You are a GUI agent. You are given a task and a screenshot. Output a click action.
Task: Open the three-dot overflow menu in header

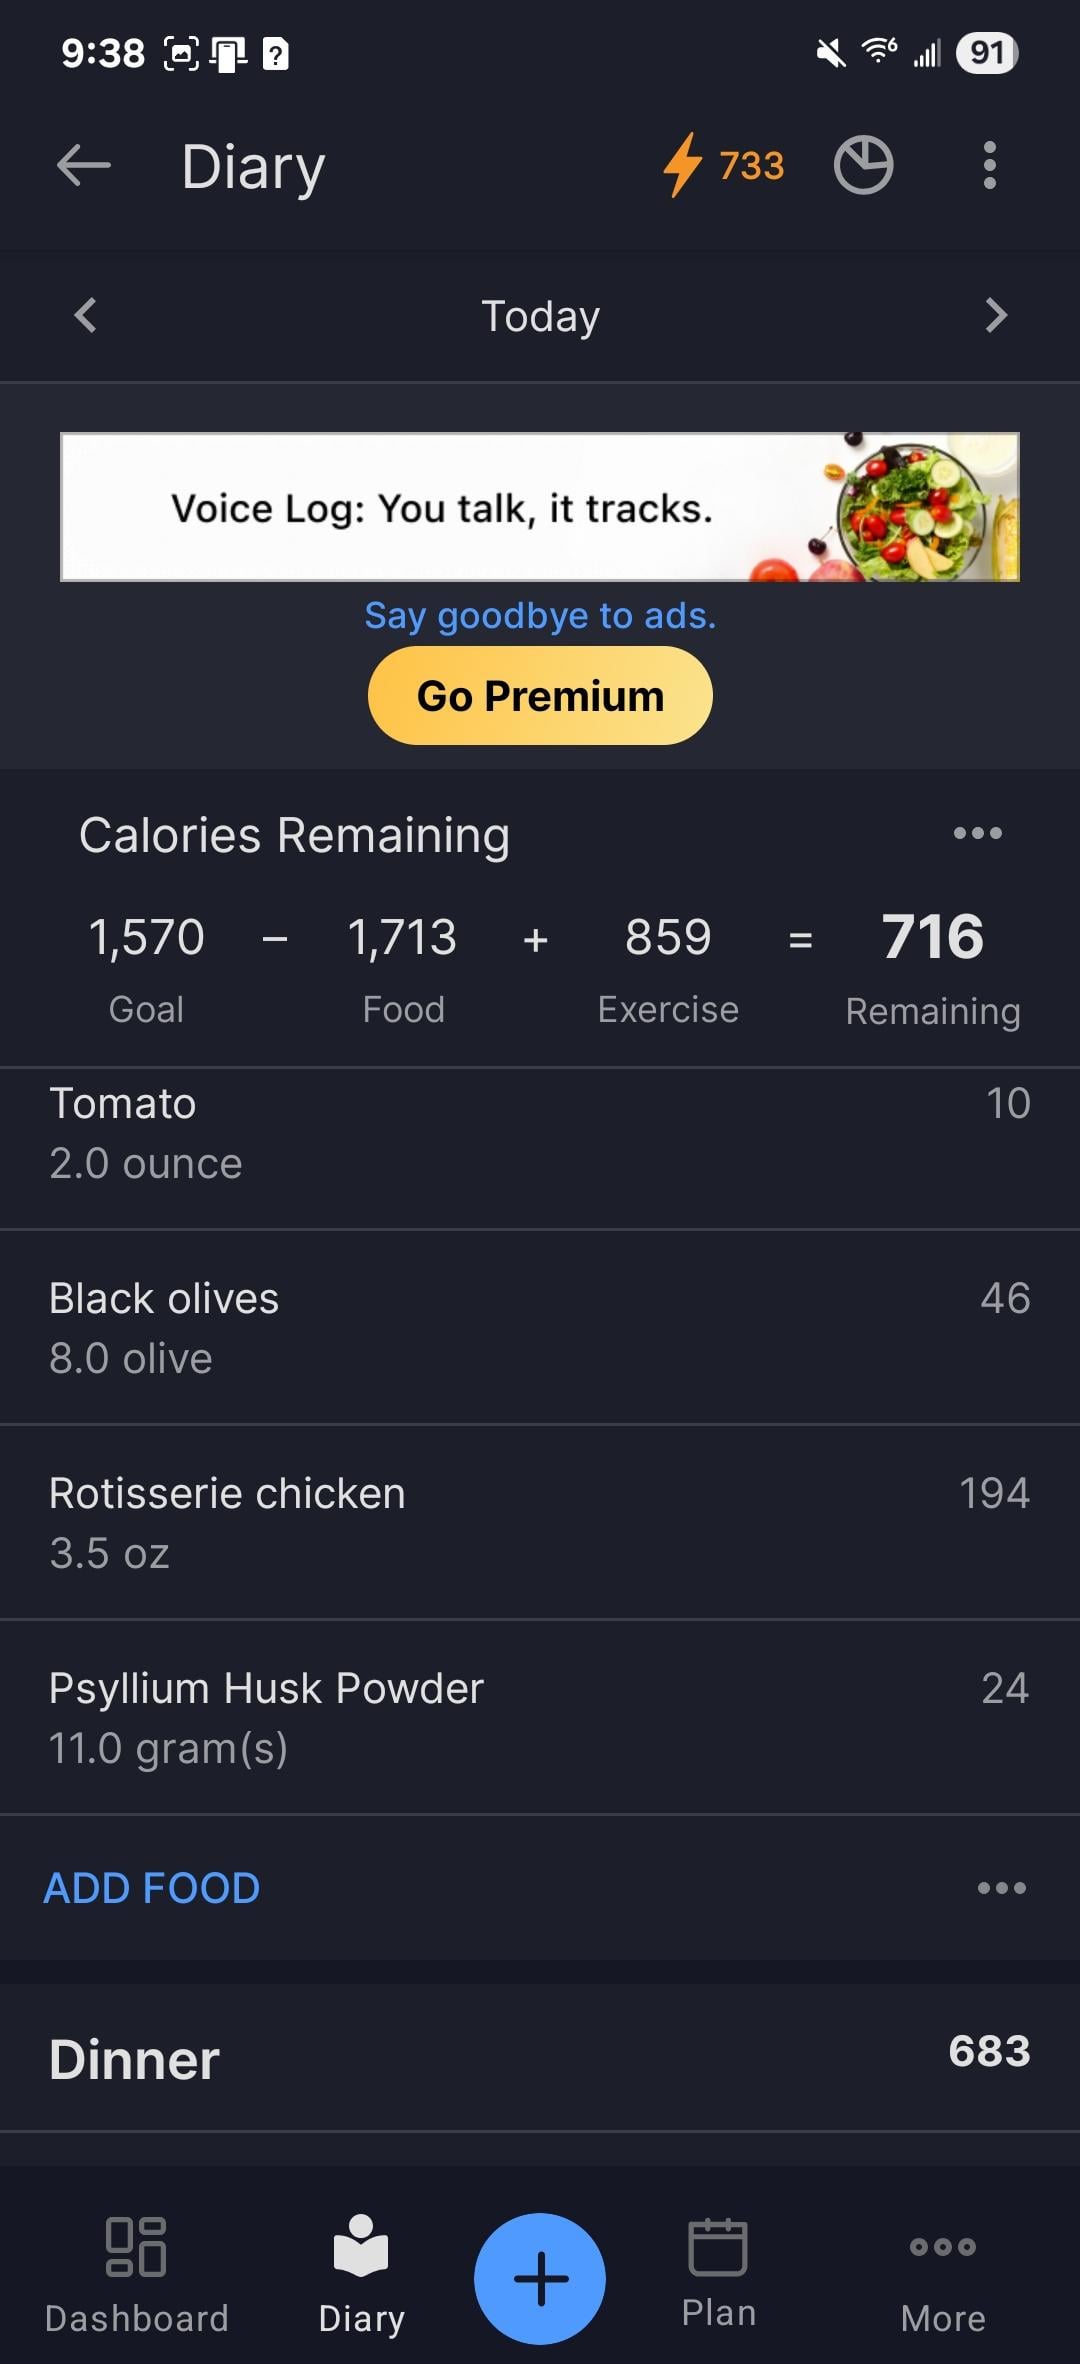989,165
